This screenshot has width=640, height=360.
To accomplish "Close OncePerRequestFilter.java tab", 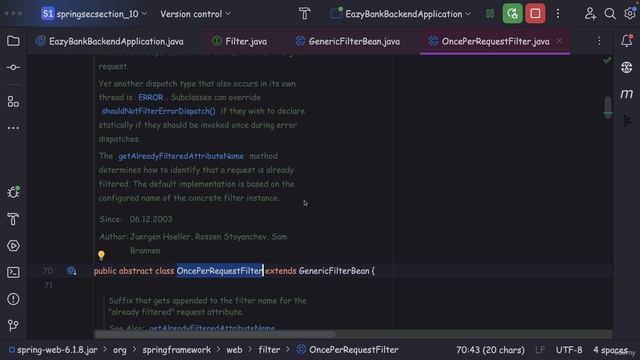I will click(x=559, y=41).
